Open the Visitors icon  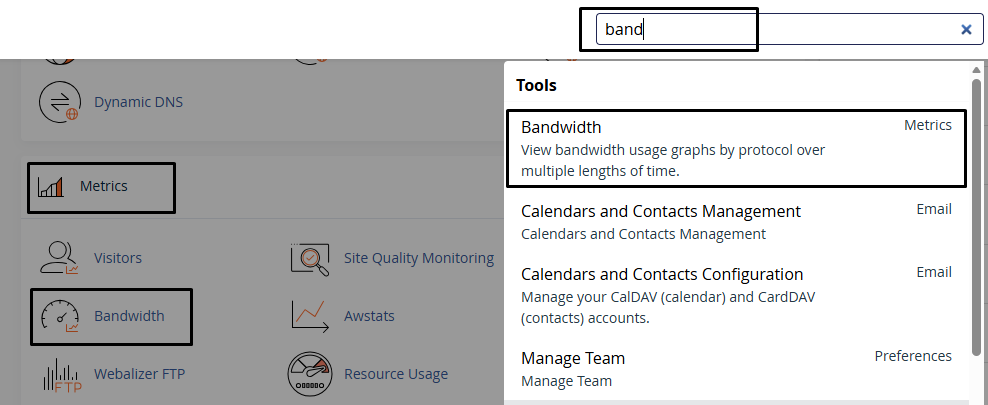click(x=60, y=258)
